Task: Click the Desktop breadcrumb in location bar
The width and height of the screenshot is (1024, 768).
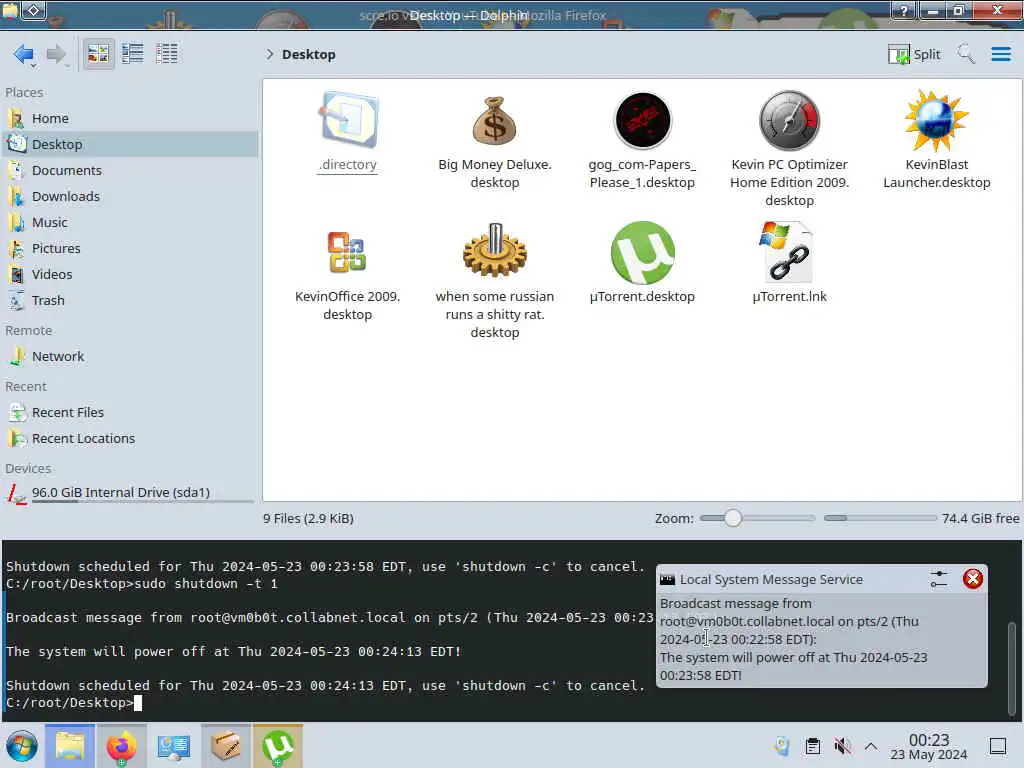Action: (x=309, y=54)
